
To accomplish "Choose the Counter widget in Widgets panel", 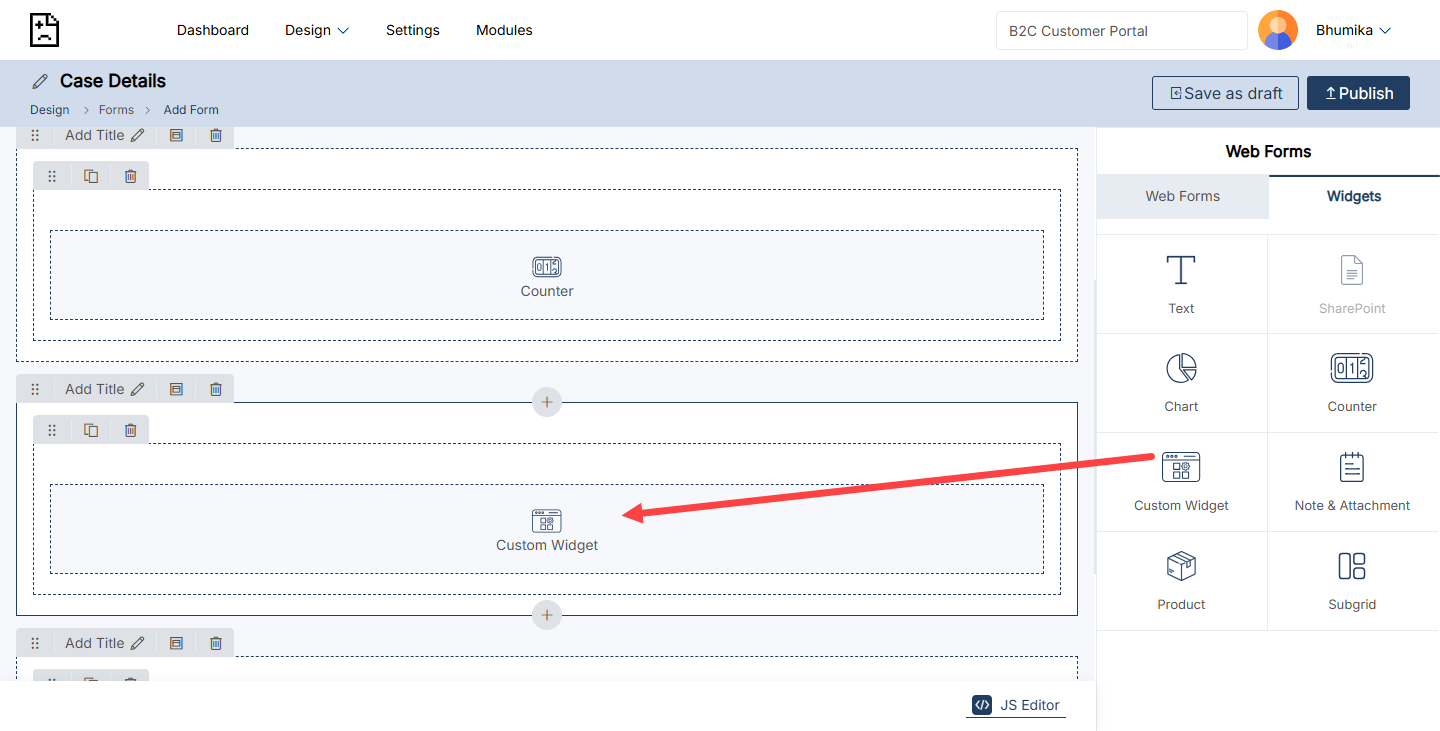I will click(1352, 382).
